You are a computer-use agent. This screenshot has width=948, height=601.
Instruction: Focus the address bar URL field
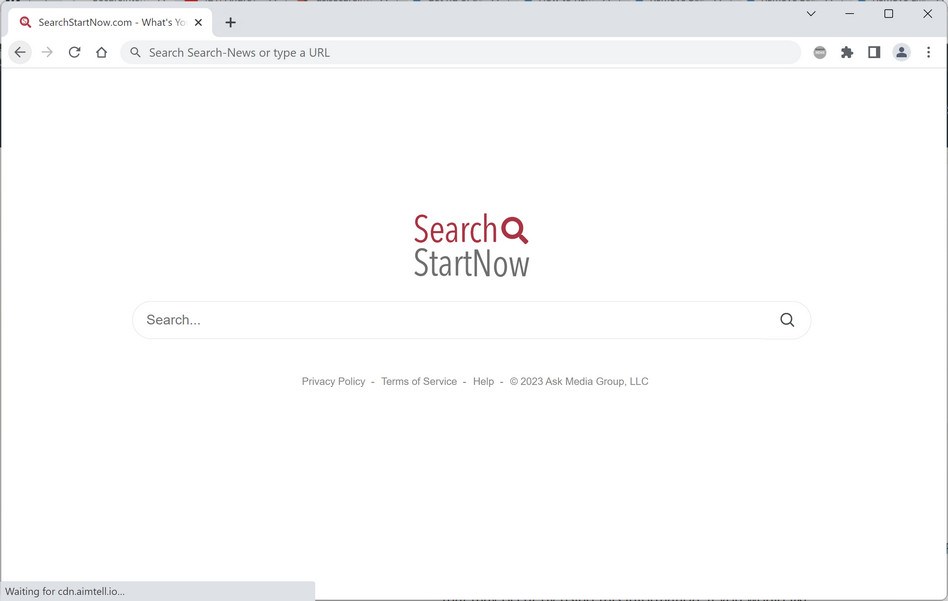(x=461, y=53)
